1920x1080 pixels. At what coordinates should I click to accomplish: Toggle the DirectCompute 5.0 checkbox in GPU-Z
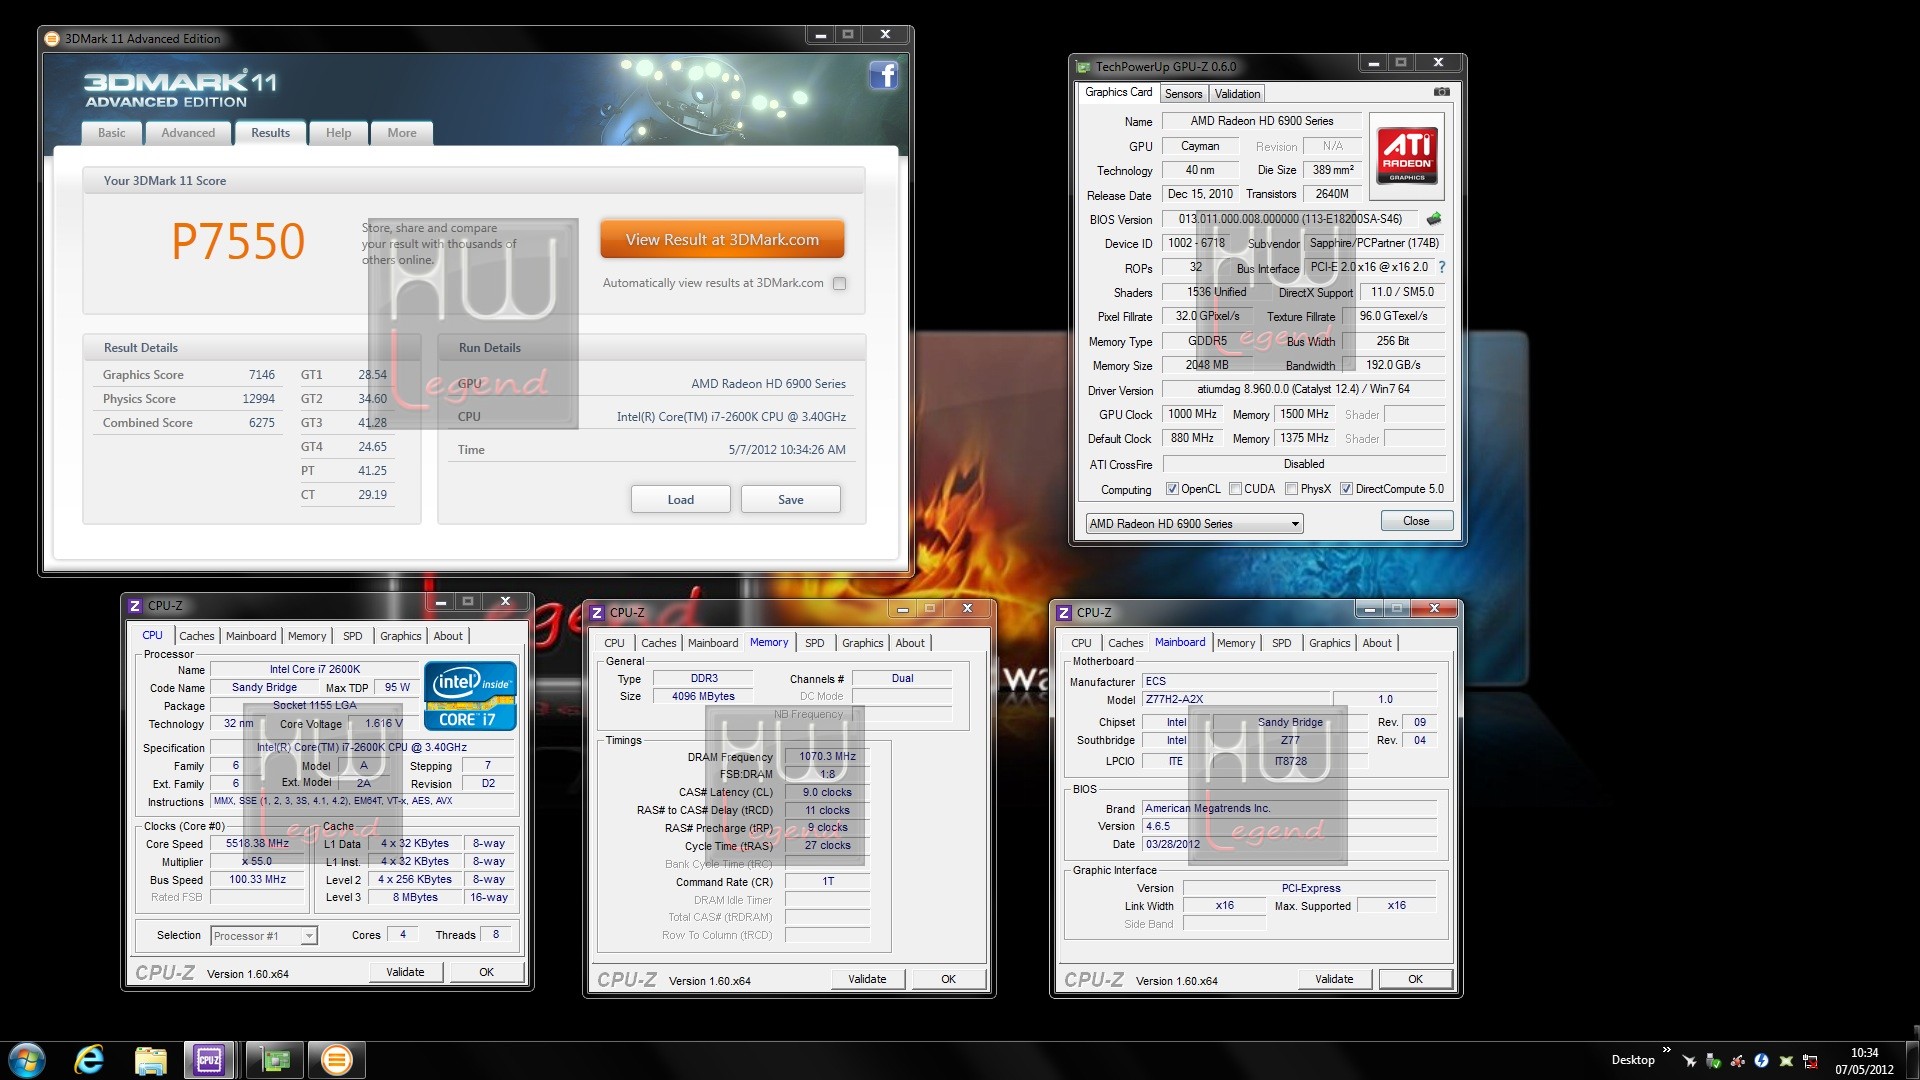click(1346, 489)
